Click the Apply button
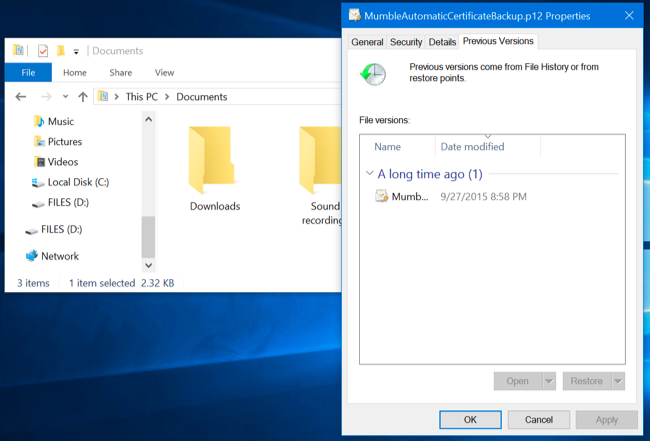 point(606,419)
